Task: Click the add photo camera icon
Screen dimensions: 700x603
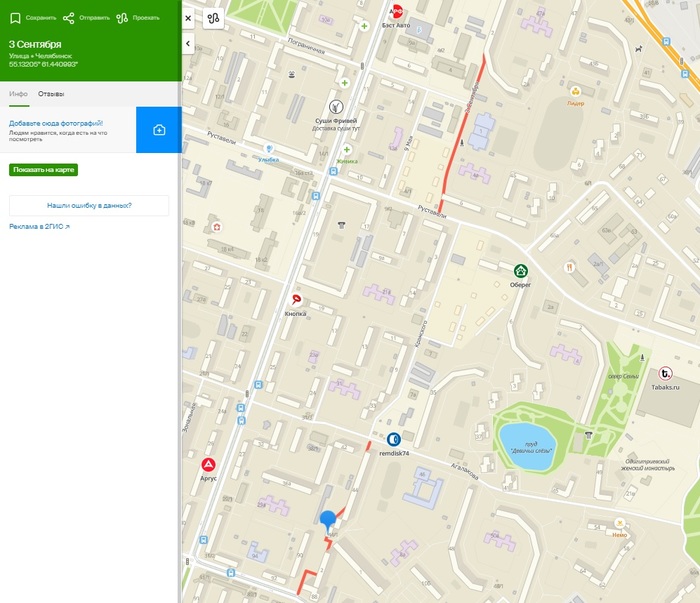Action: click(x=158, y=130)
